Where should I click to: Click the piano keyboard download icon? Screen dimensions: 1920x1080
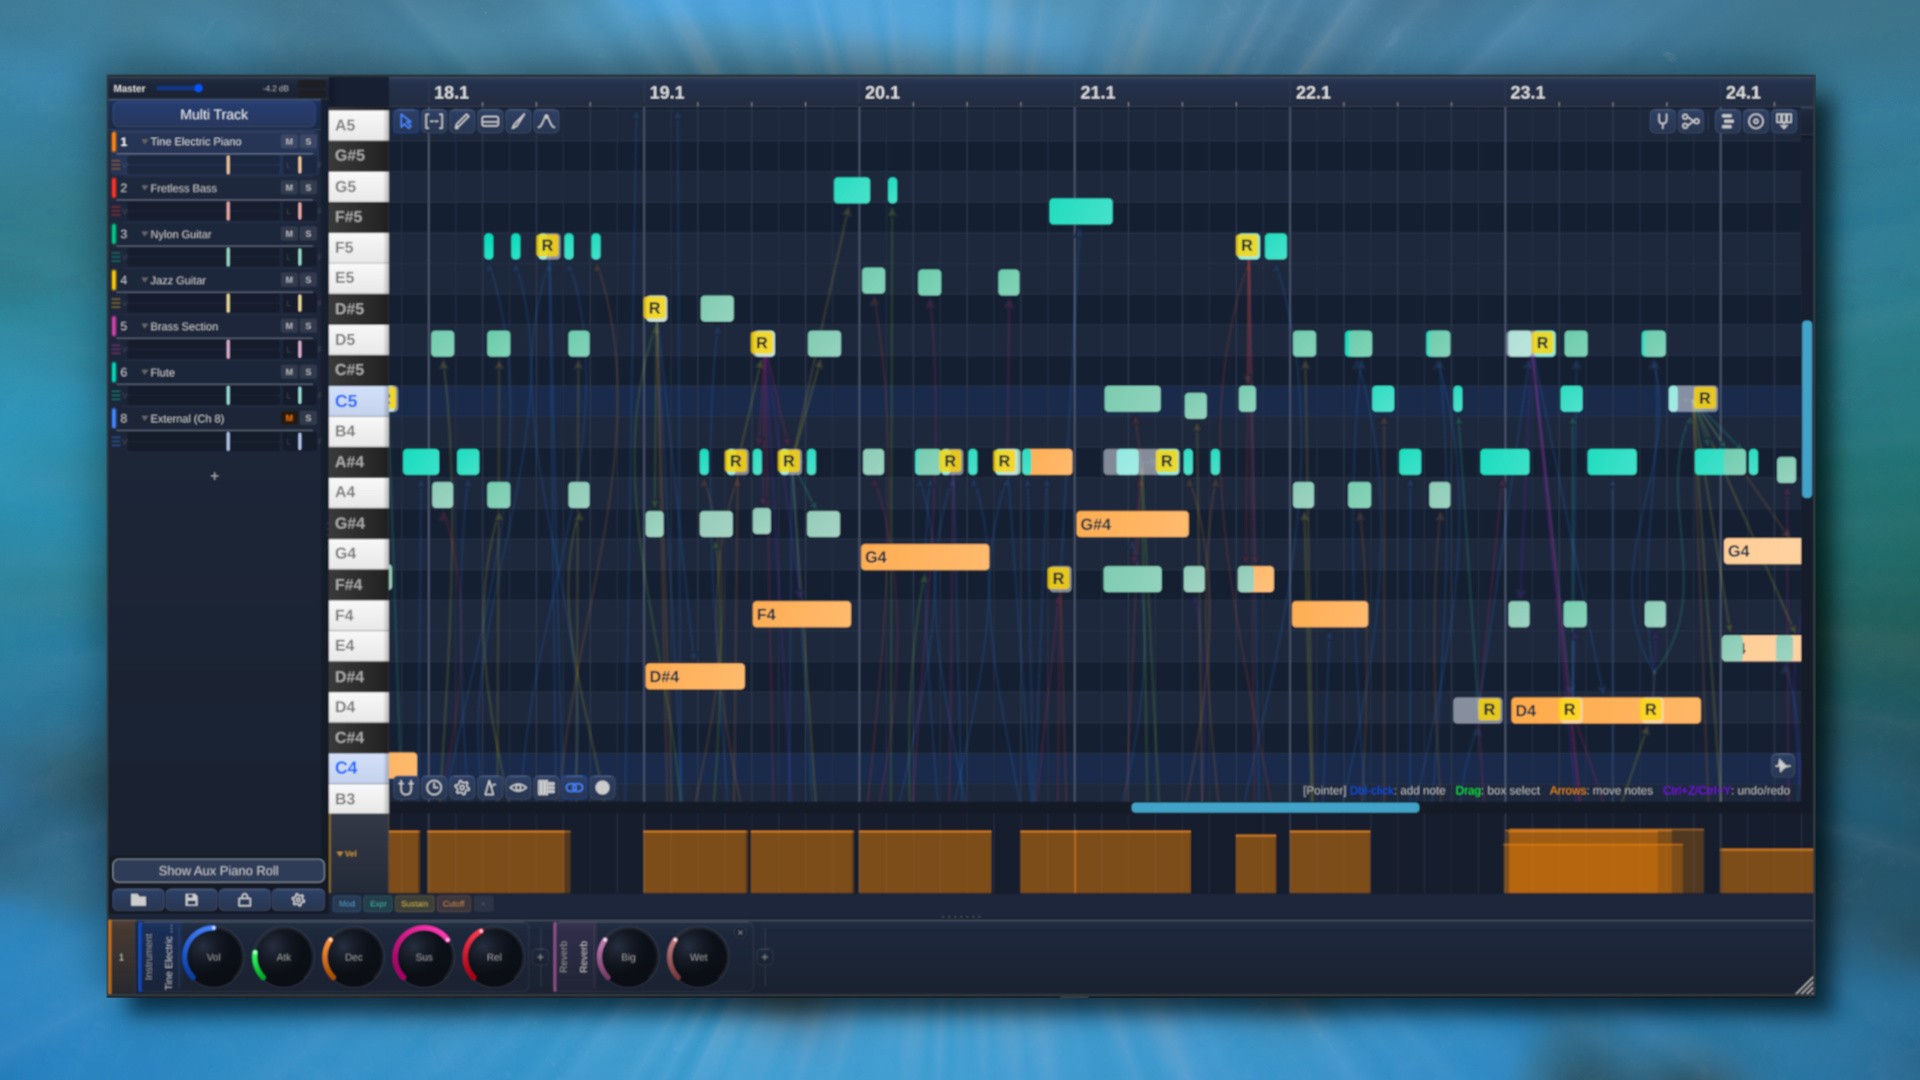coord(1784,122)
